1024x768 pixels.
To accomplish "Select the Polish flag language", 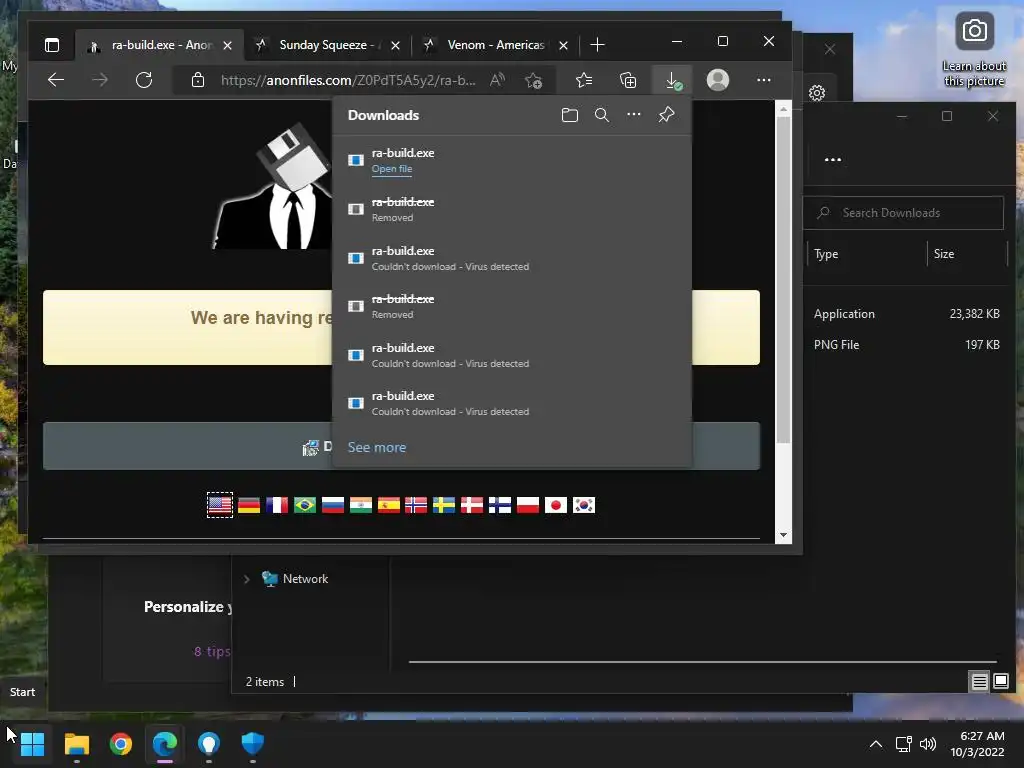I will tap(528, 505).
